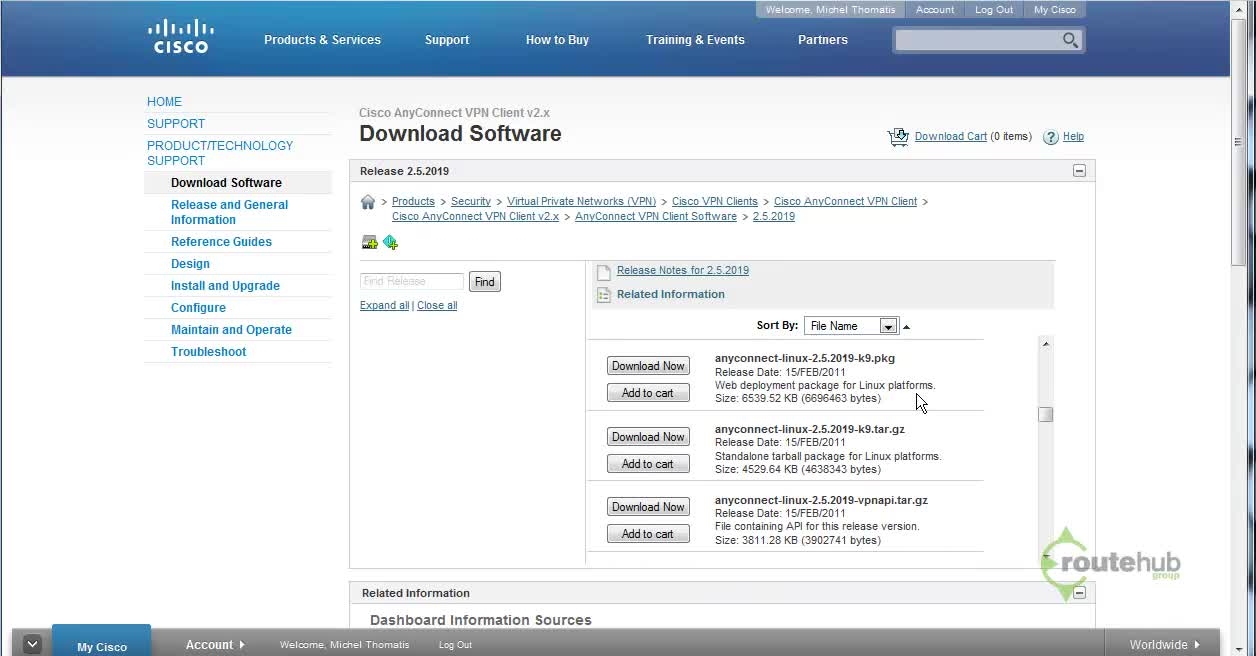Click the down-chevron button in bottom bar

point(32,644)
